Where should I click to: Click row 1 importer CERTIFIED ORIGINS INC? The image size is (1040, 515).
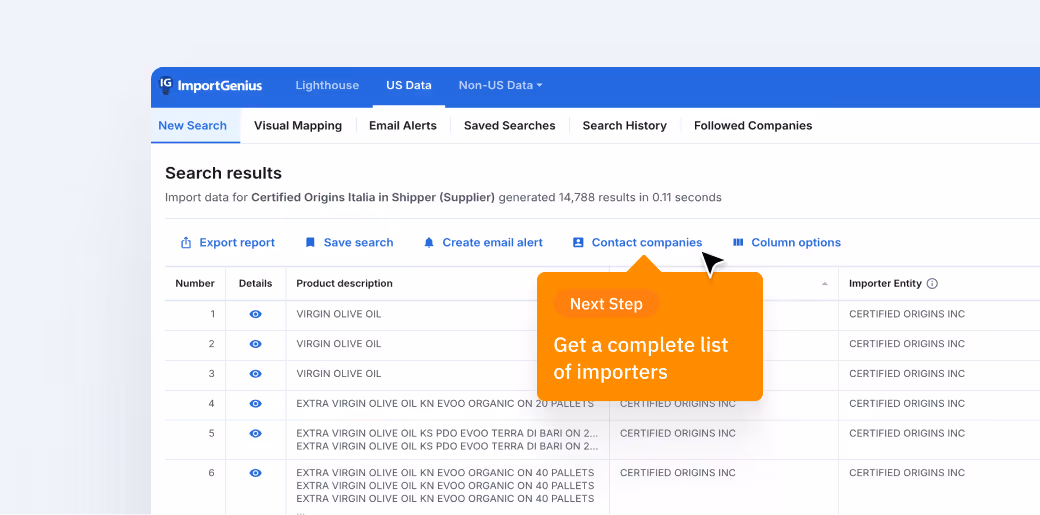(x=907, y=315)
